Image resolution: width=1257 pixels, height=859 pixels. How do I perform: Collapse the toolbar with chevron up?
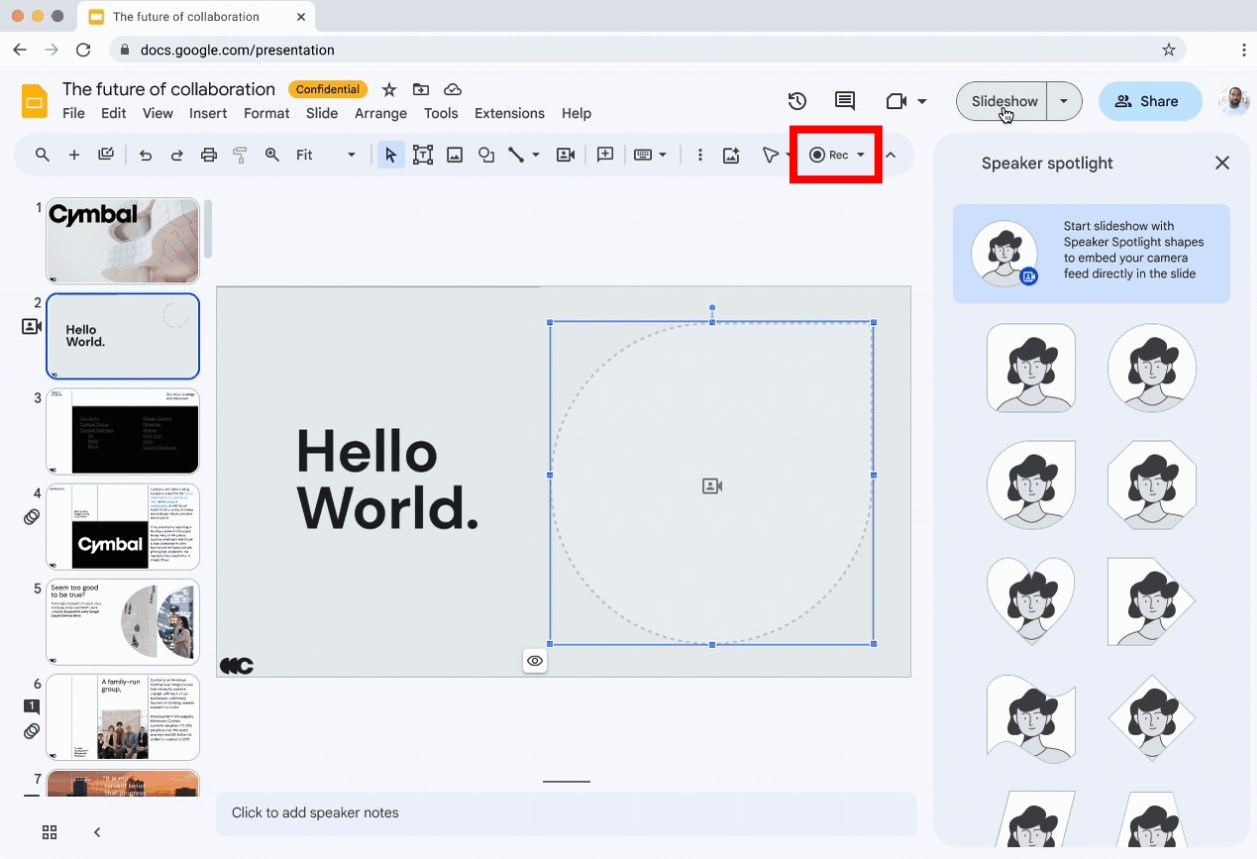891,155
